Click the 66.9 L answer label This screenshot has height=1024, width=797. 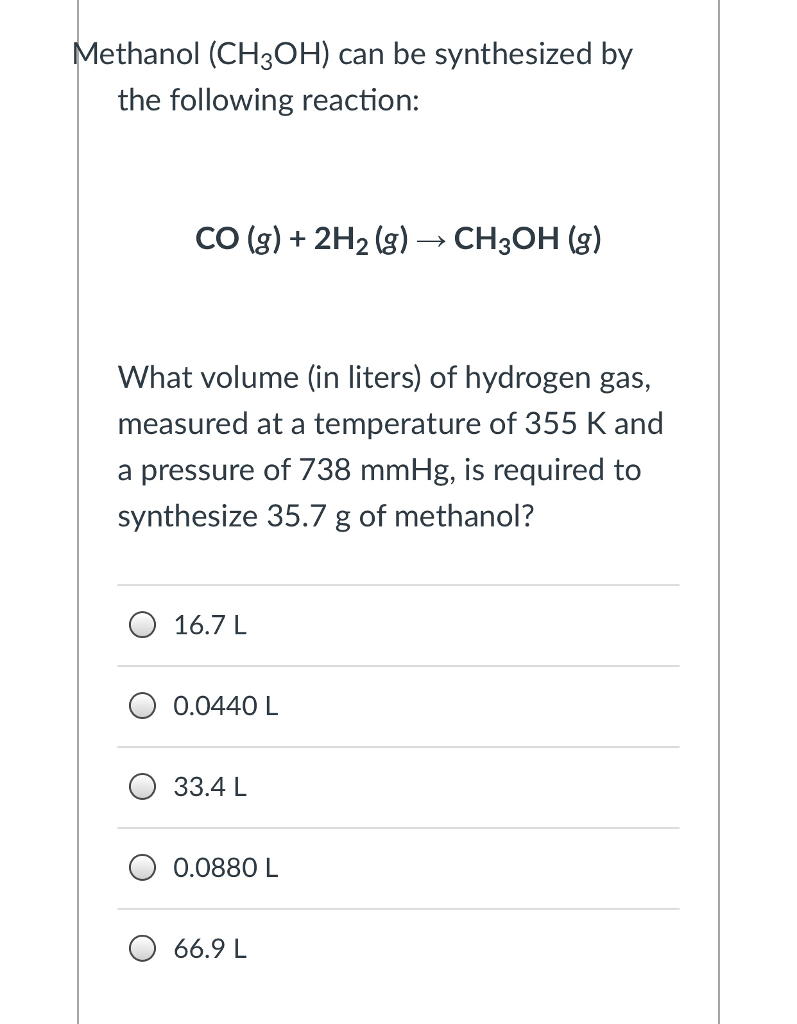coord(209,949)
